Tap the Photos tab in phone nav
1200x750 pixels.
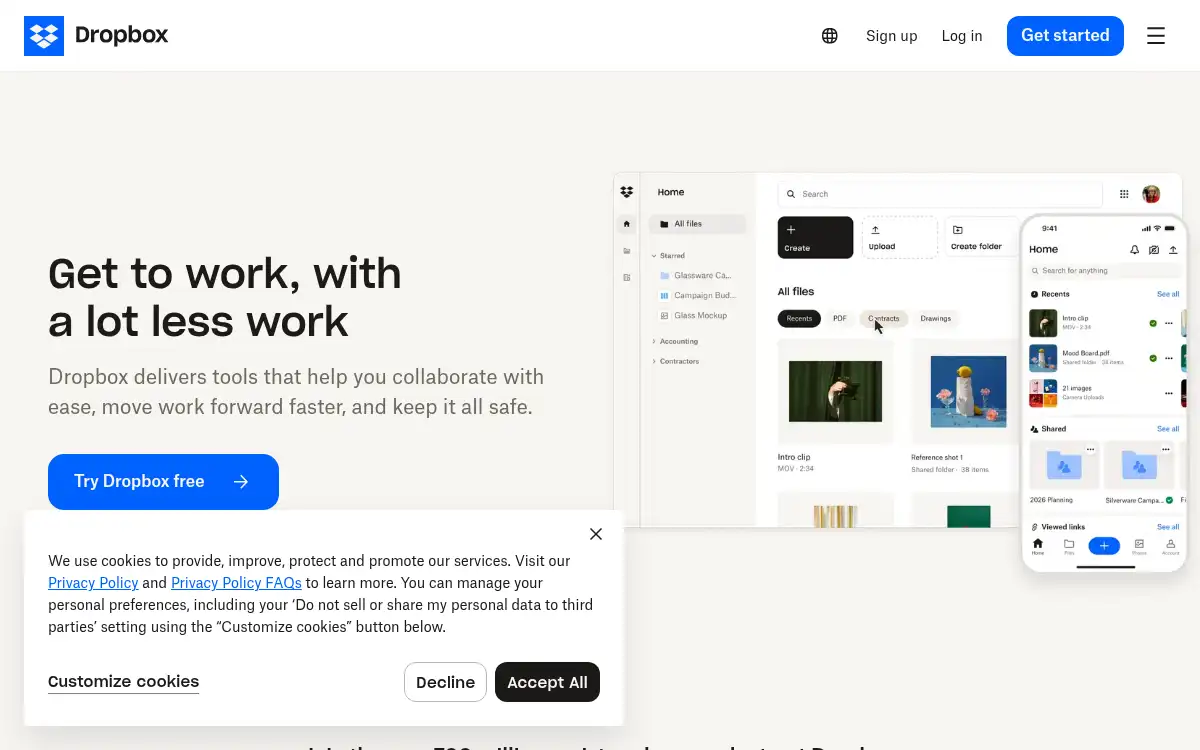click(x=1139, y=546)
